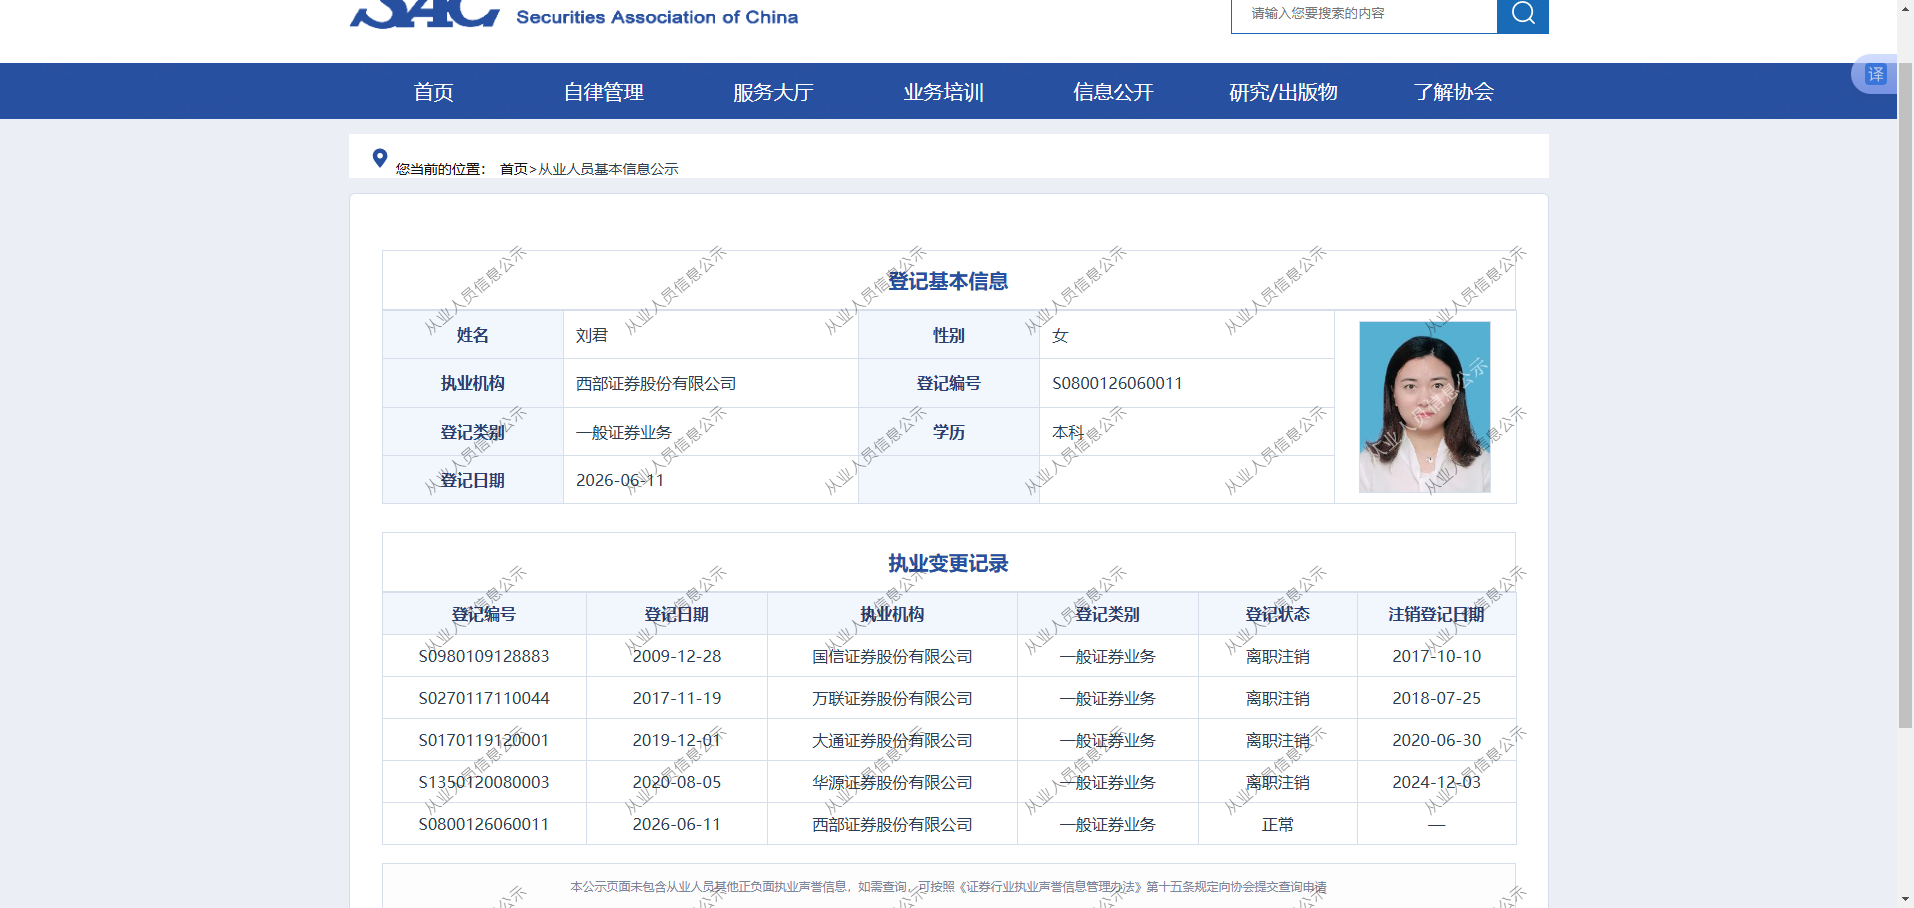Viewport: 1914px width, 908px height.
Task: Click date 2019-12-01 cell
Action: coord(677,740)
